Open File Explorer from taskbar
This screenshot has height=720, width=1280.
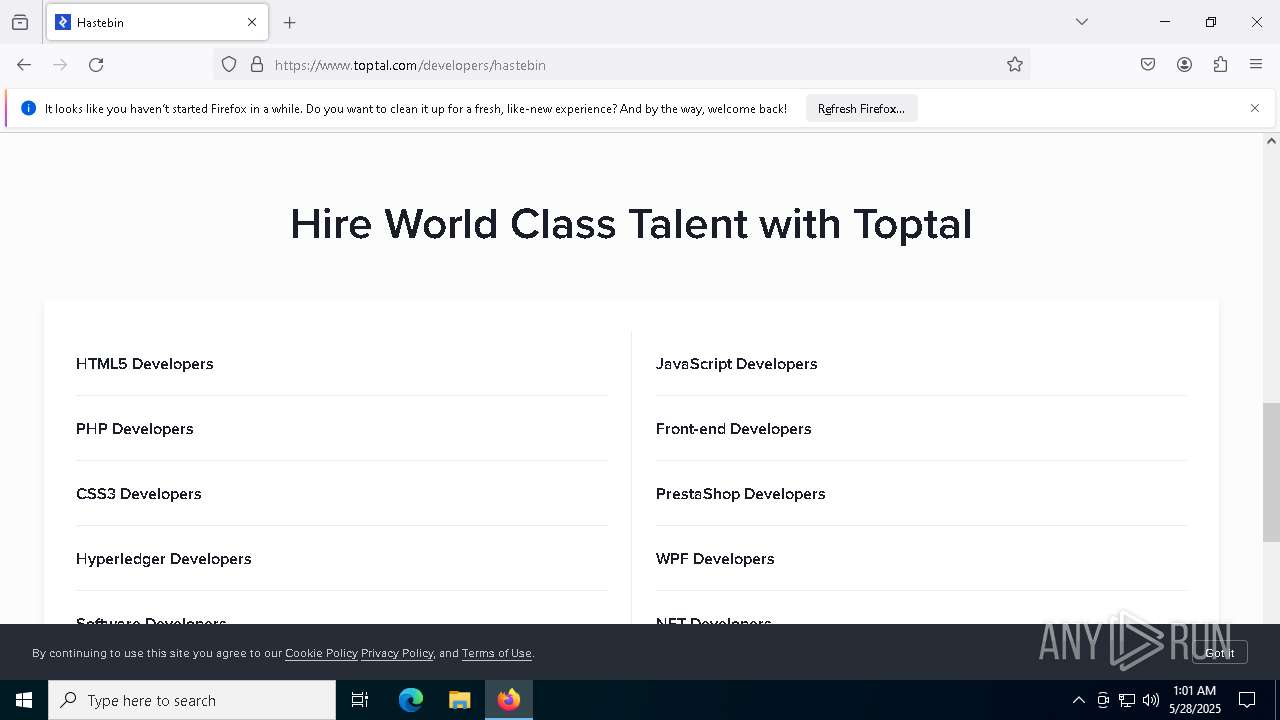[x=459, y=700]
